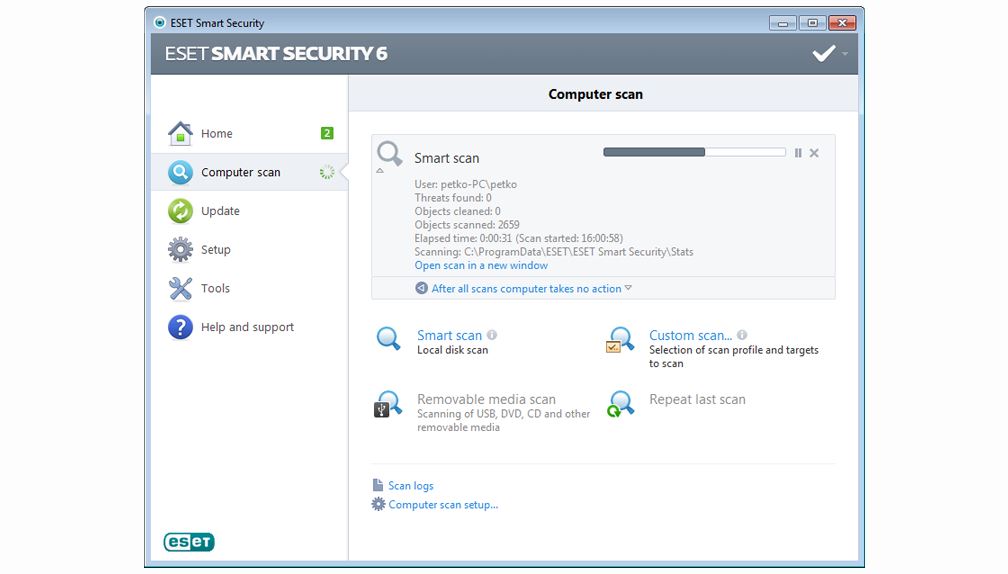
Task: Click the large magnifier icon of running scan
Action: 390,154
